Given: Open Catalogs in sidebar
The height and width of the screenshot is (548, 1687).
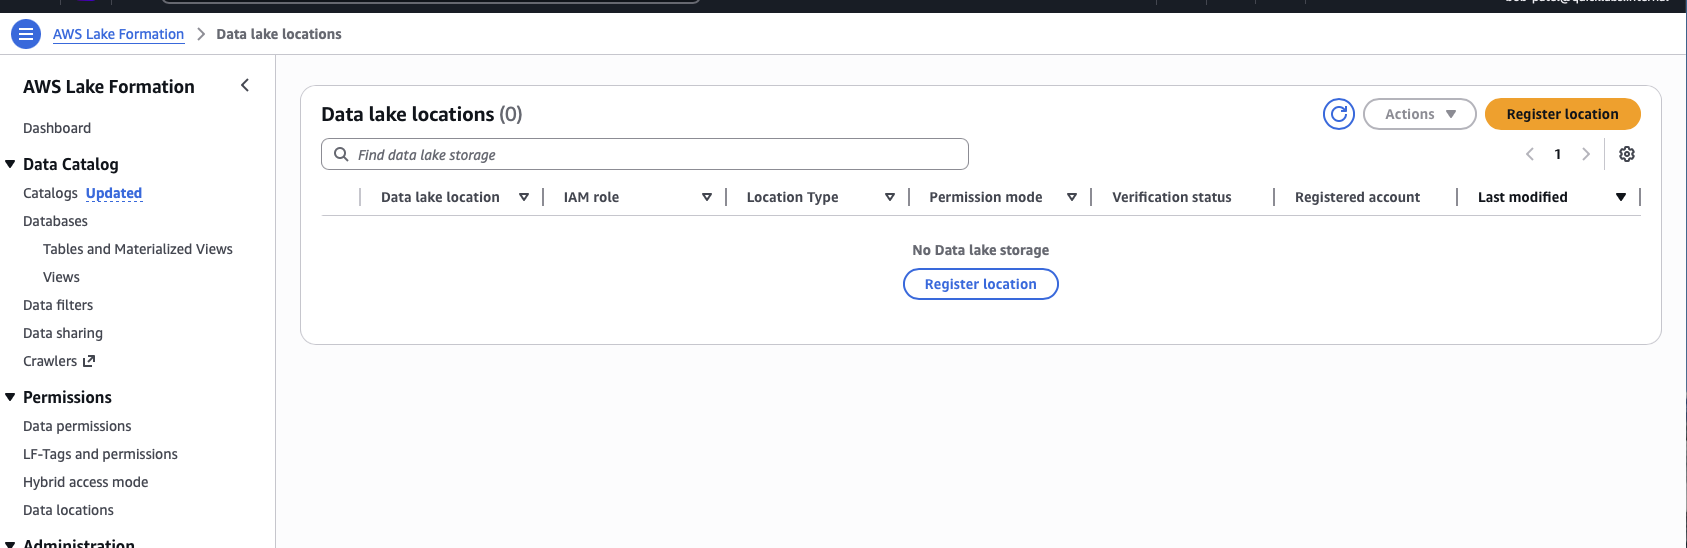Looking at the screenshot, I should pos(50,193).
